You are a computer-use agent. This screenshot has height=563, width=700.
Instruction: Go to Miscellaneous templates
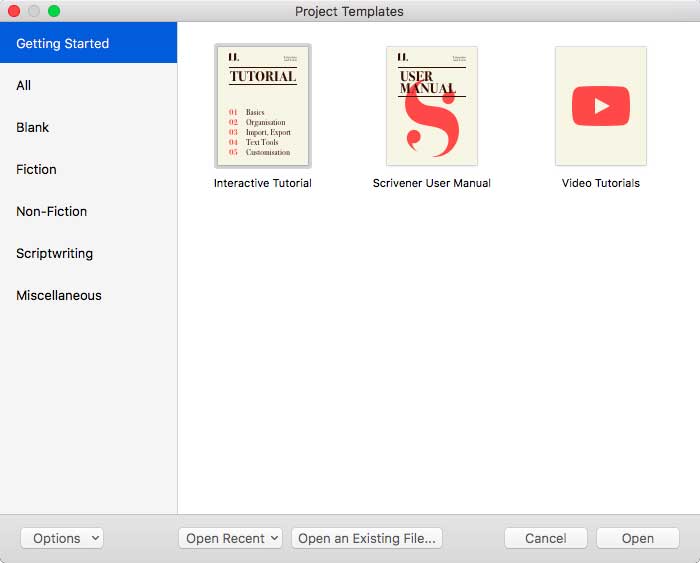coord(88,295)
